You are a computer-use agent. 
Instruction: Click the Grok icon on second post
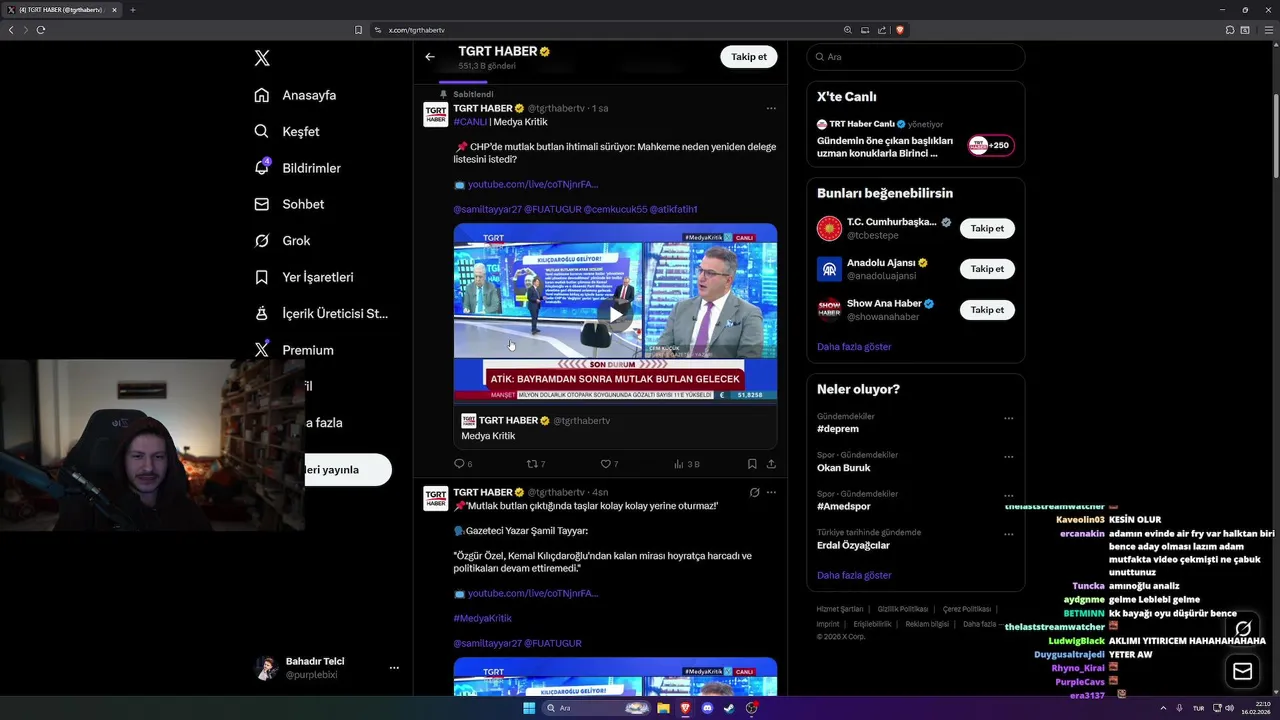coord(754,492)
